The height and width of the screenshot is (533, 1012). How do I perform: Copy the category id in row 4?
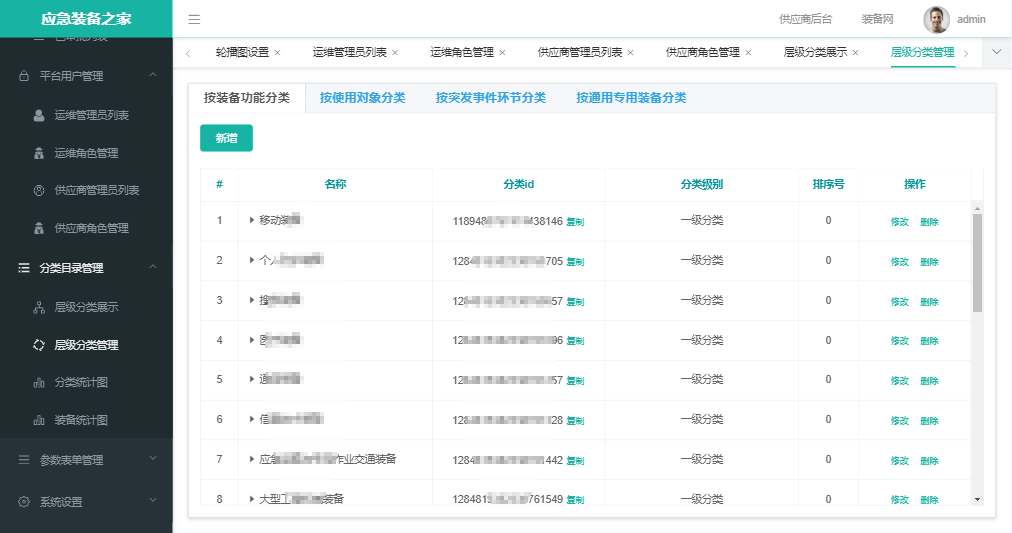(x=575, y=341)
